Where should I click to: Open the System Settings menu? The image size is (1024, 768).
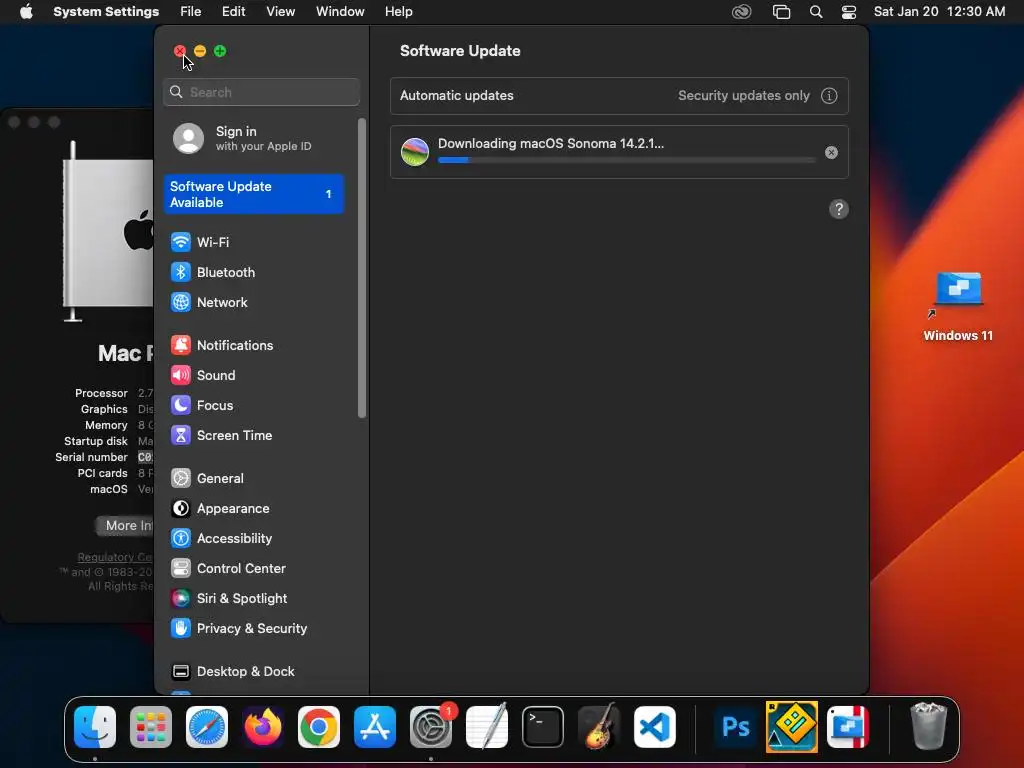[x=106, y=12]
